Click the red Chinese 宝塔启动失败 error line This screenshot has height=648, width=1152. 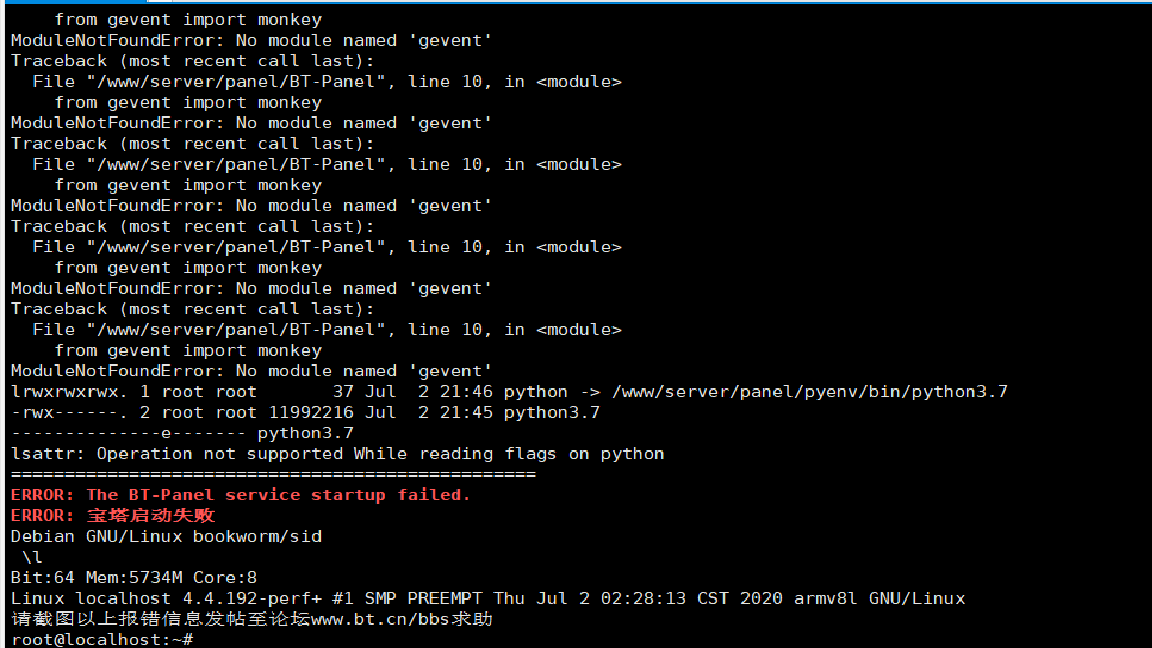coord(113,516)
